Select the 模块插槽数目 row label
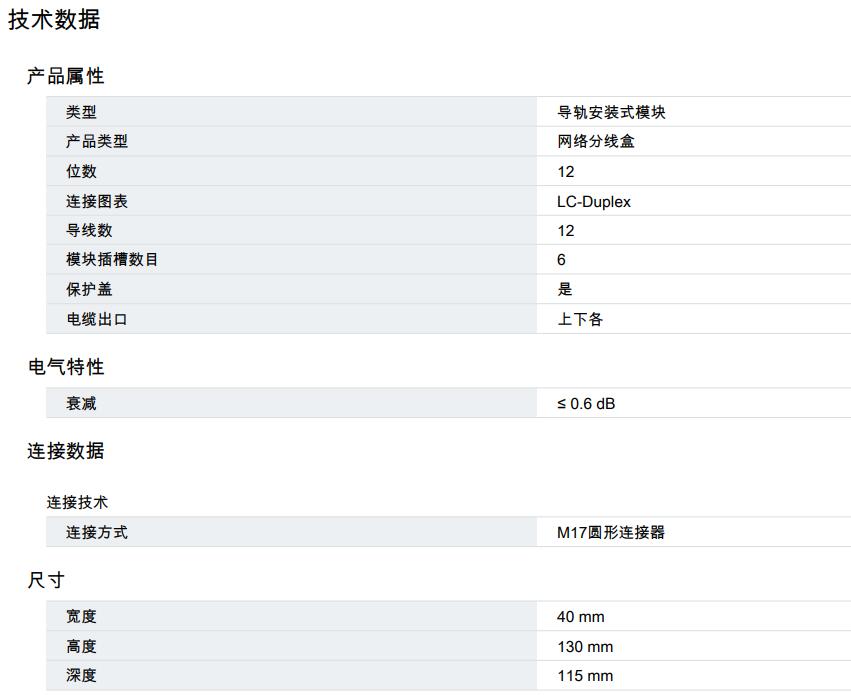Viewport: 851px width, 695px height. [112, 260]
